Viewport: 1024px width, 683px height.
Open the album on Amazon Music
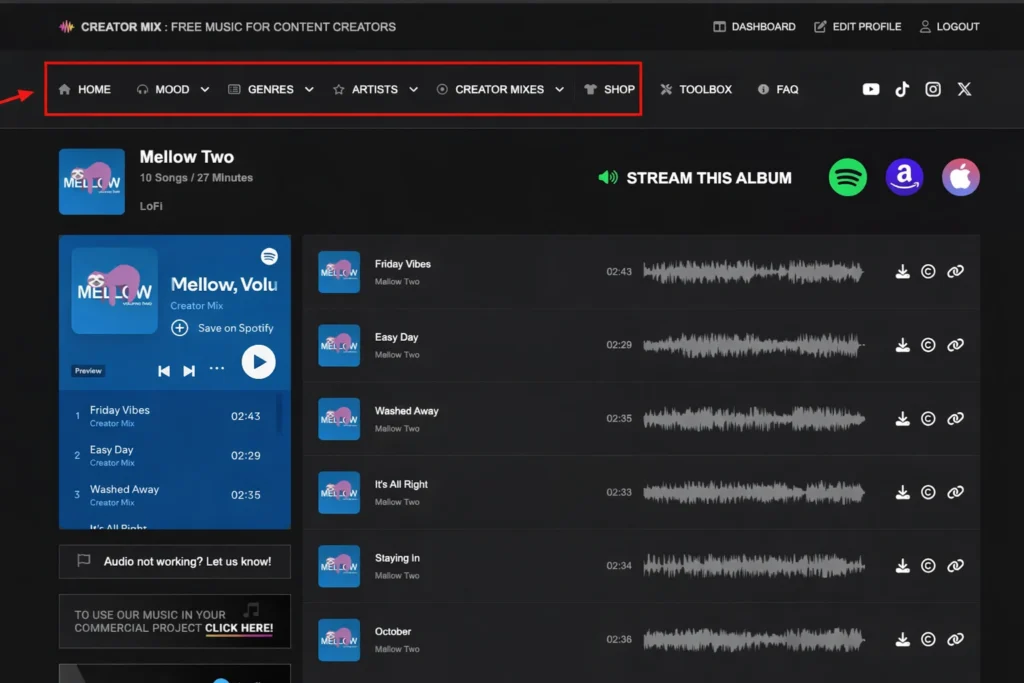click(904, 177)
